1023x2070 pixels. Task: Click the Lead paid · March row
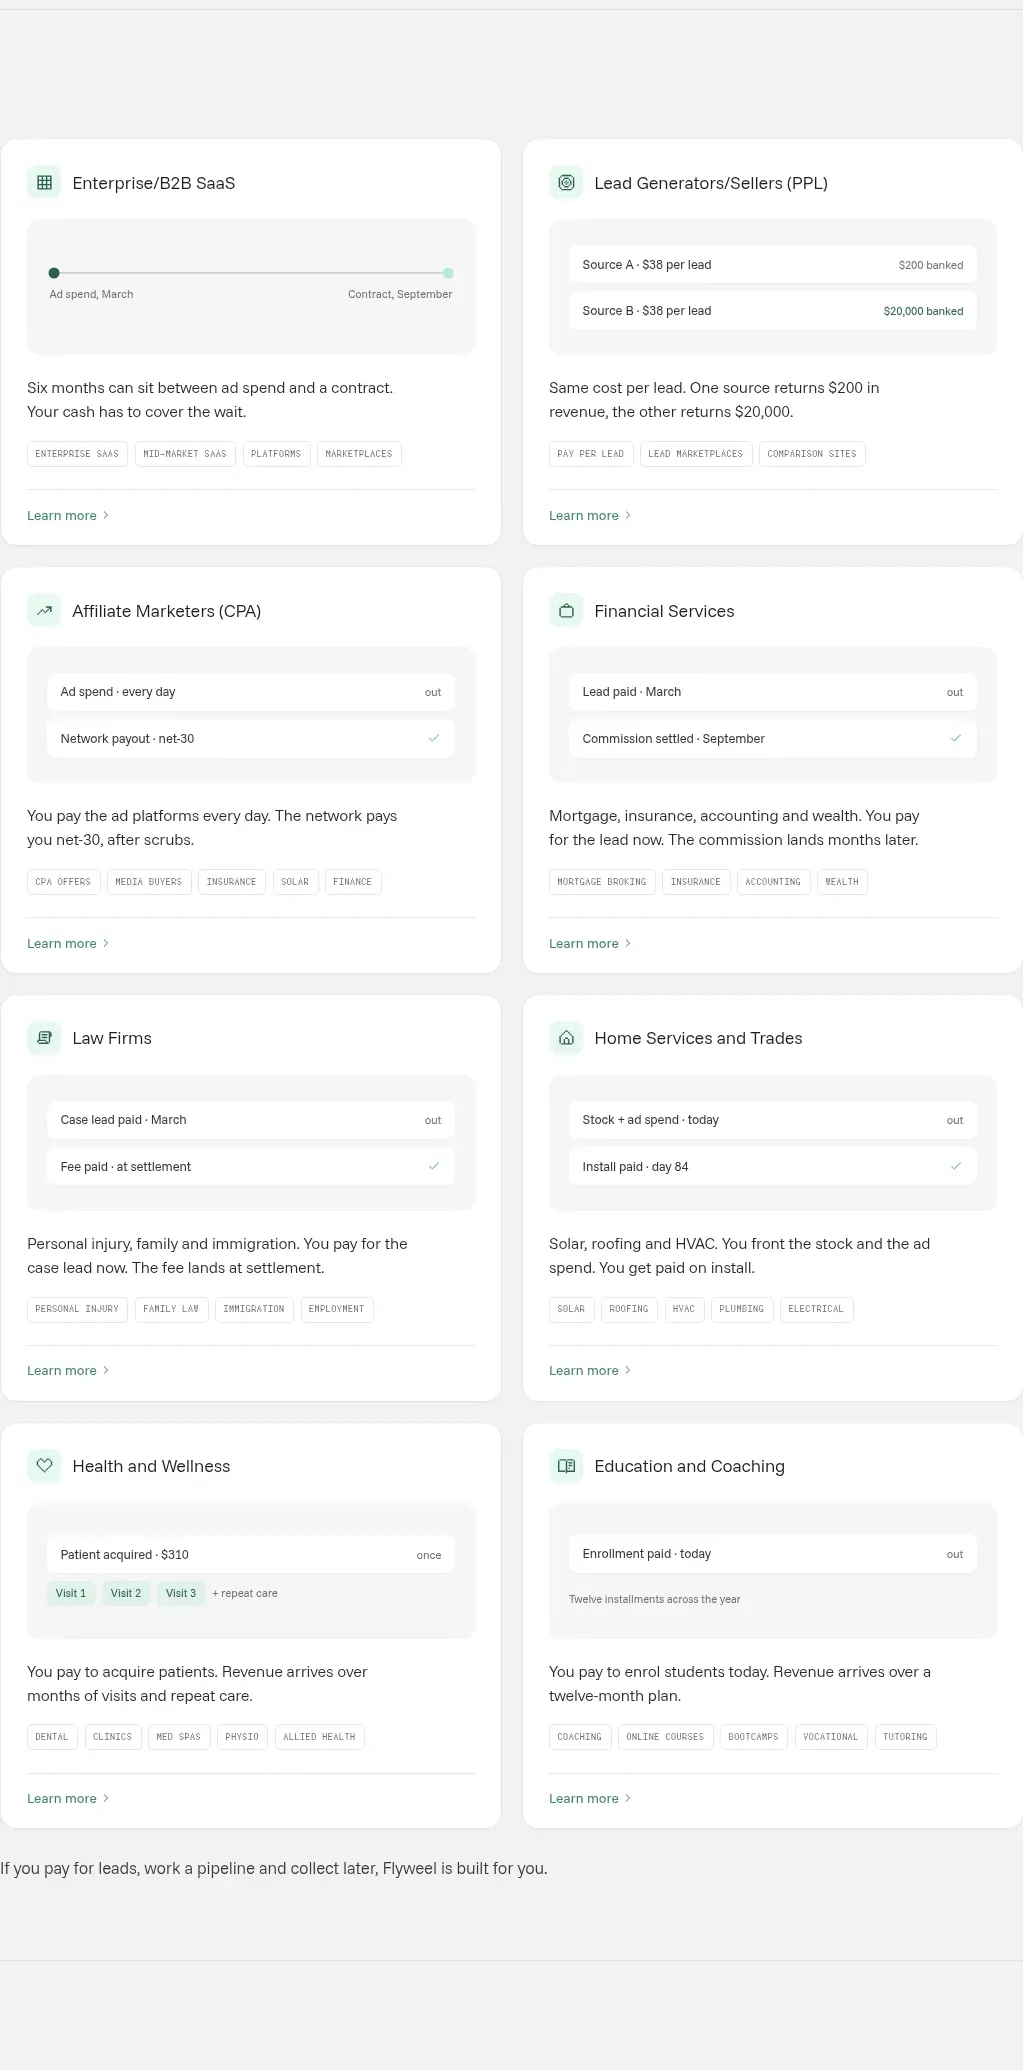tap(773, 692)
